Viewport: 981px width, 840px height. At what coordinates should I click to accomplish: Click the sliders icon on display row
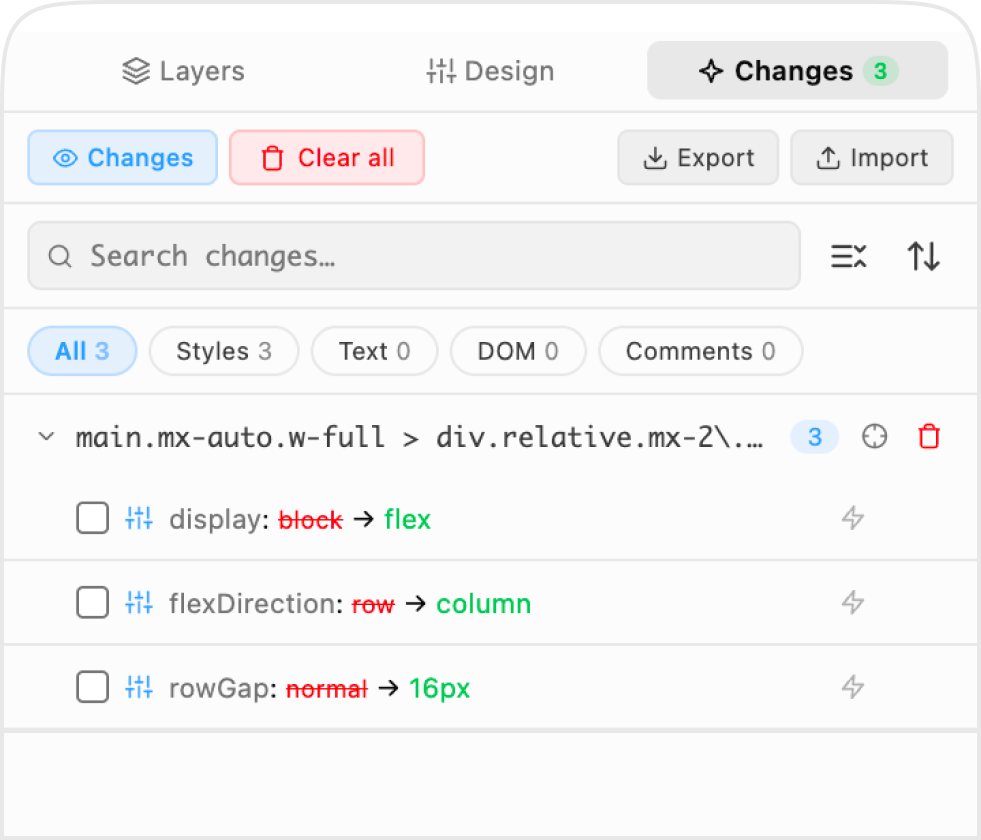[139, 518]
